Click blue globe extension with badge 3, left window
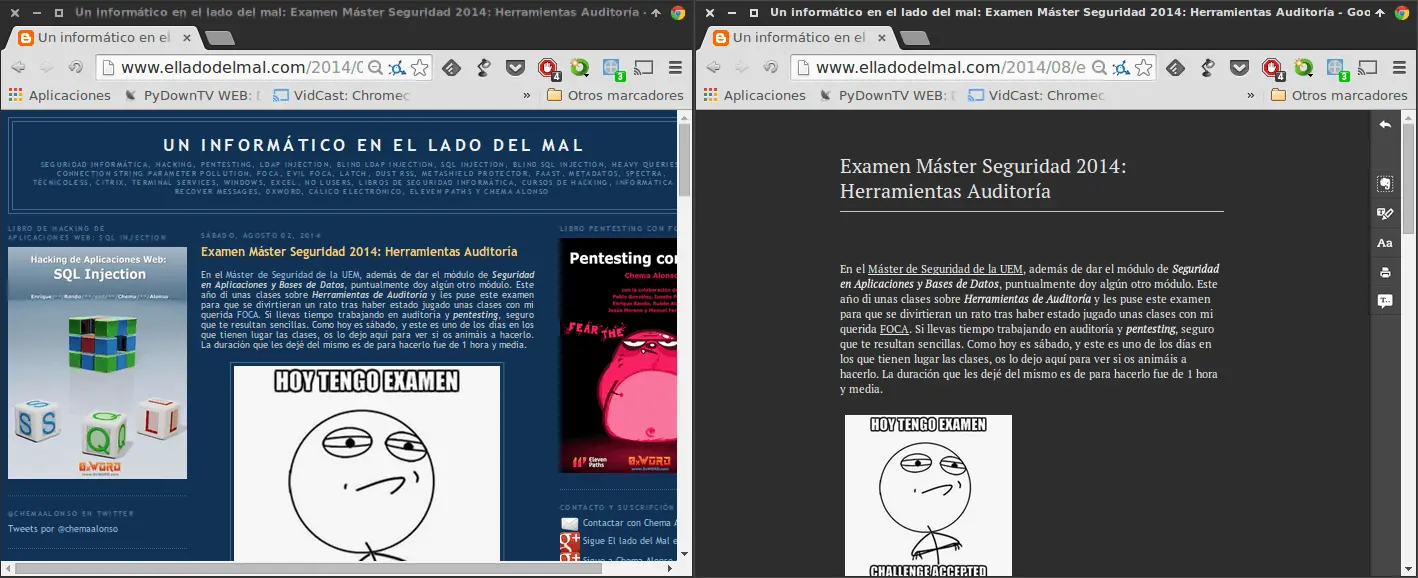The height and width of the screenshot is (578, 1418). click(613, 68)
